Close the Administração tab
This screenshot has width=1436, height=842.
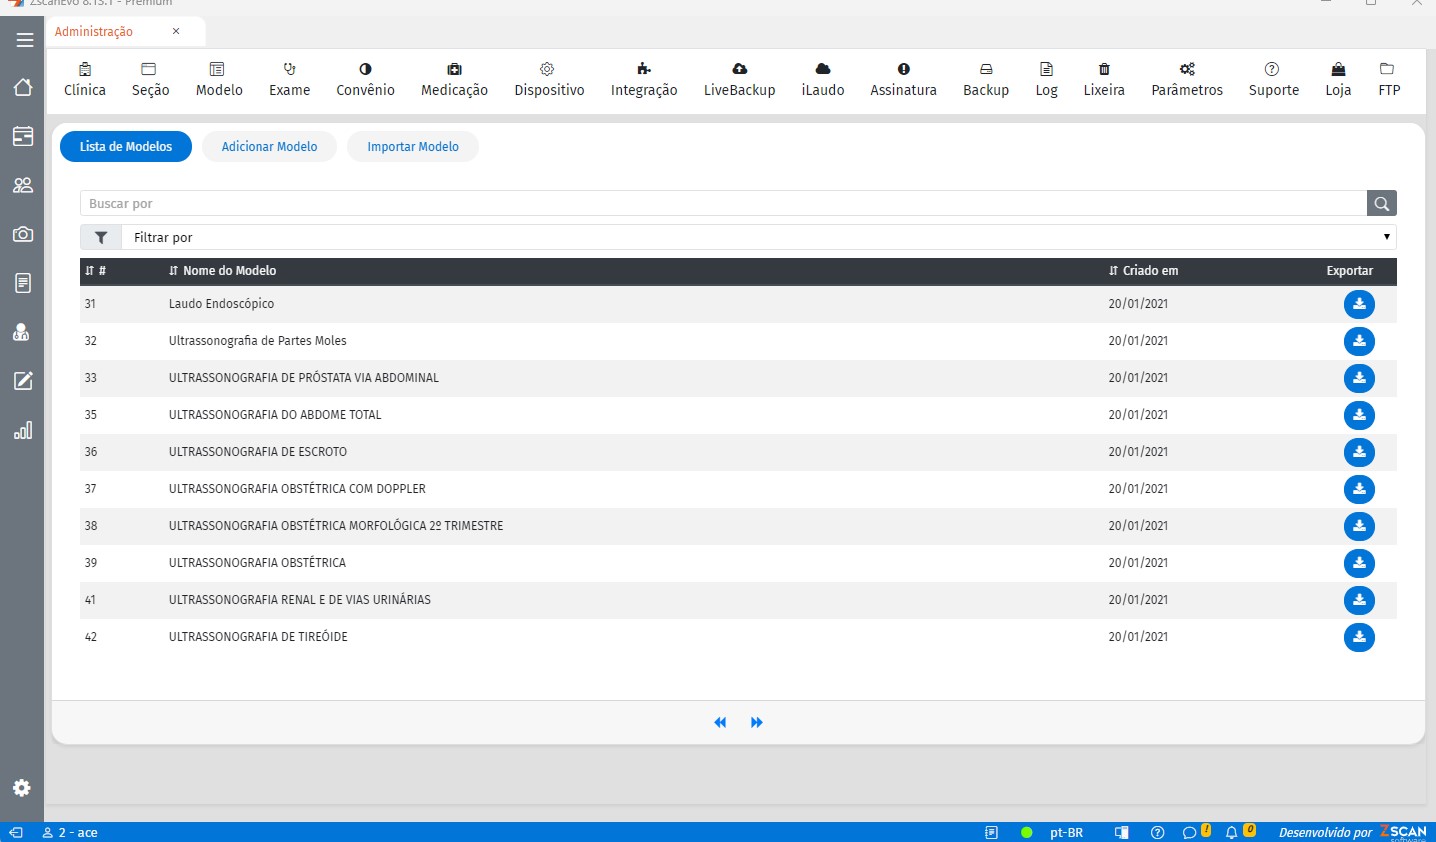(x=176, y=31)
